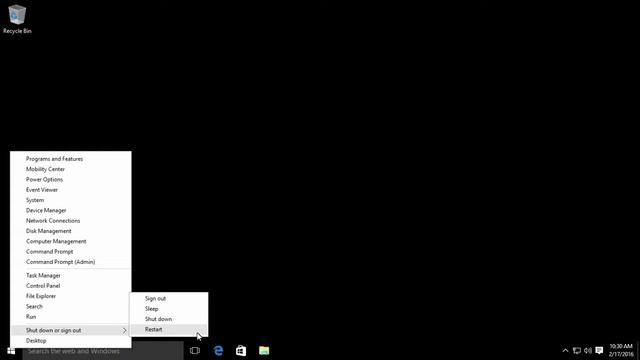Select Programs and Features
This screenshot has width=640, height=360.
pyautogui.click(x=71, y=159)
